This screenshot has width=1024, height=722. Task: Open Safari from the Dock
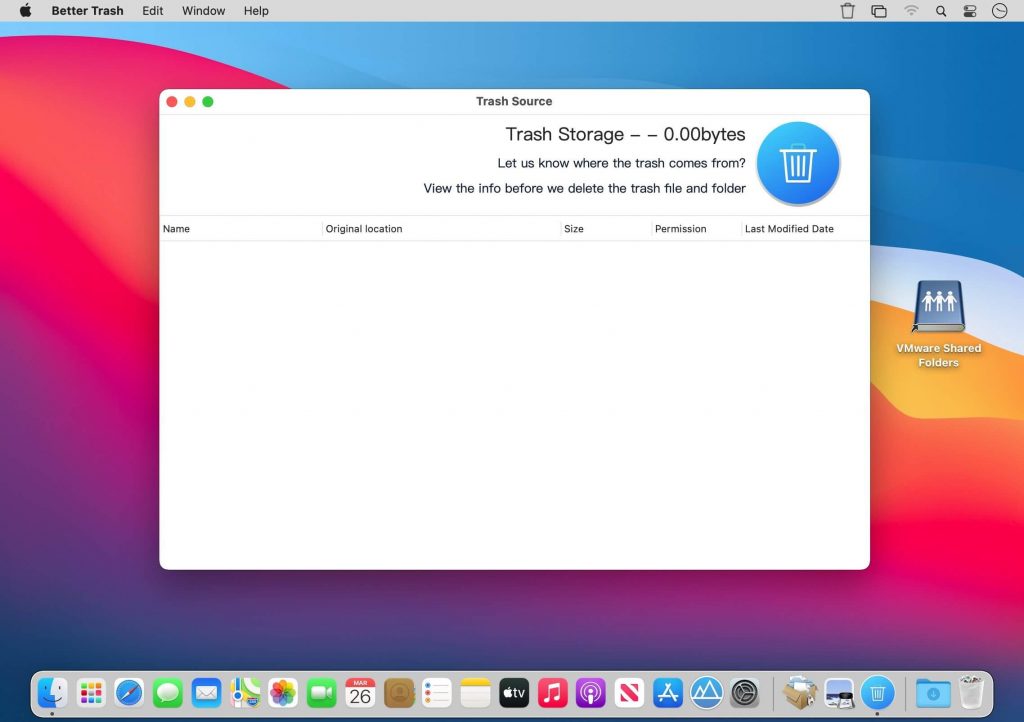[x=128, y=691]
